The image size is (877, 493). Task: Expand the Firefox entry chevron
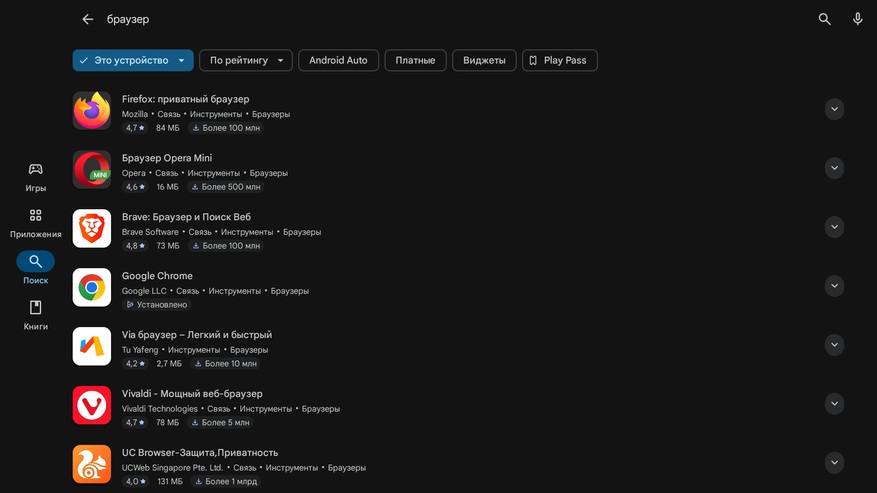[834, 109]
